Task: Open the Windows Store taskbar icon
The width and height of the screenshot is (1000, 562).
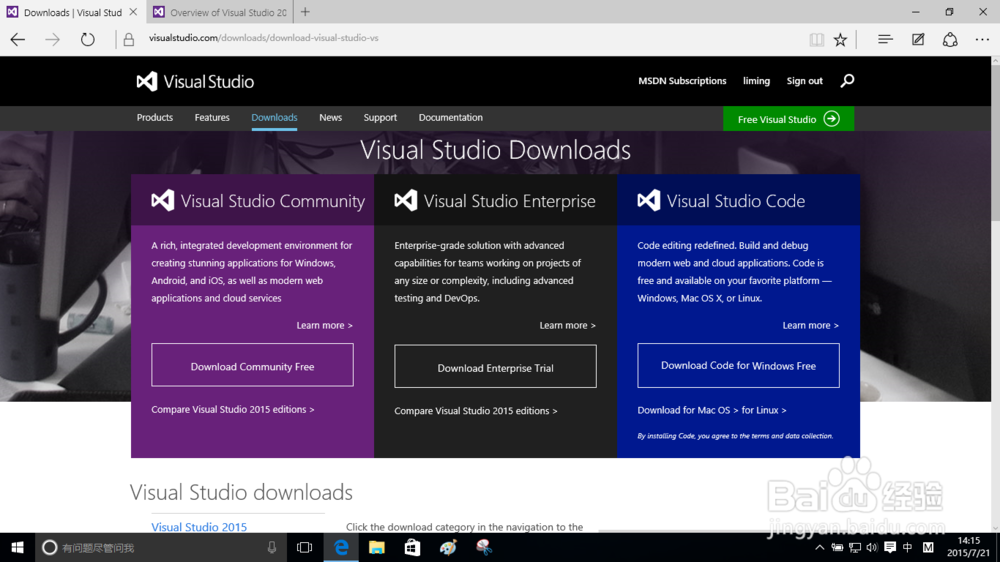Action: (x=413, y=548)
